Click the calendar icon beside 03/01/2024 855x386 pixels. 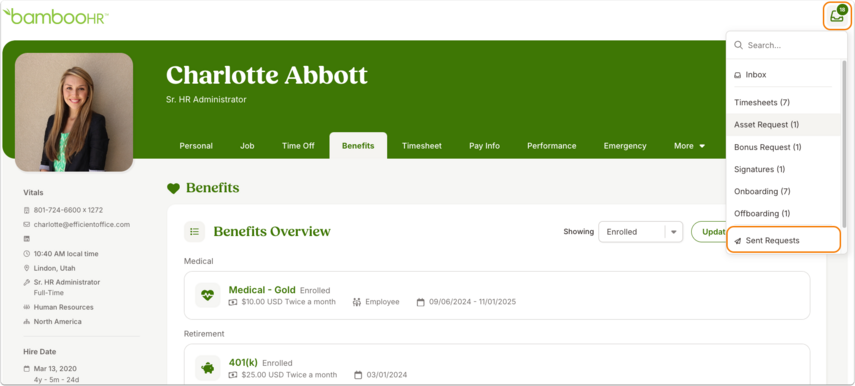coord(358,375)
